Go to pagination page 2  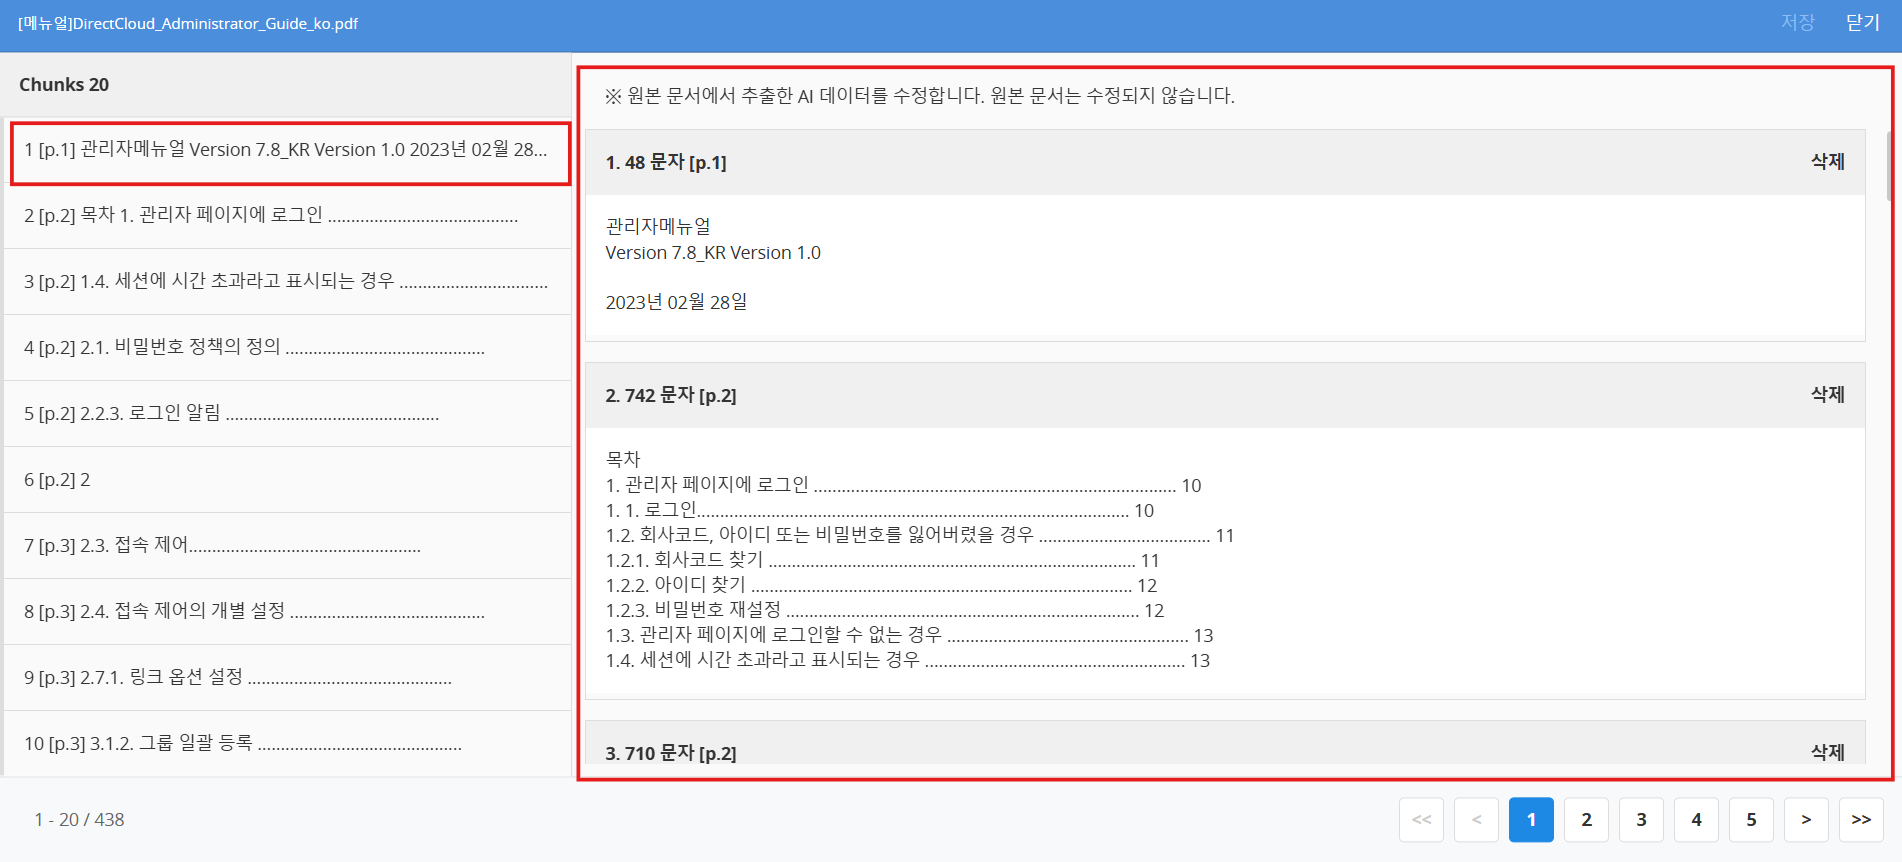click(1586, 820)
